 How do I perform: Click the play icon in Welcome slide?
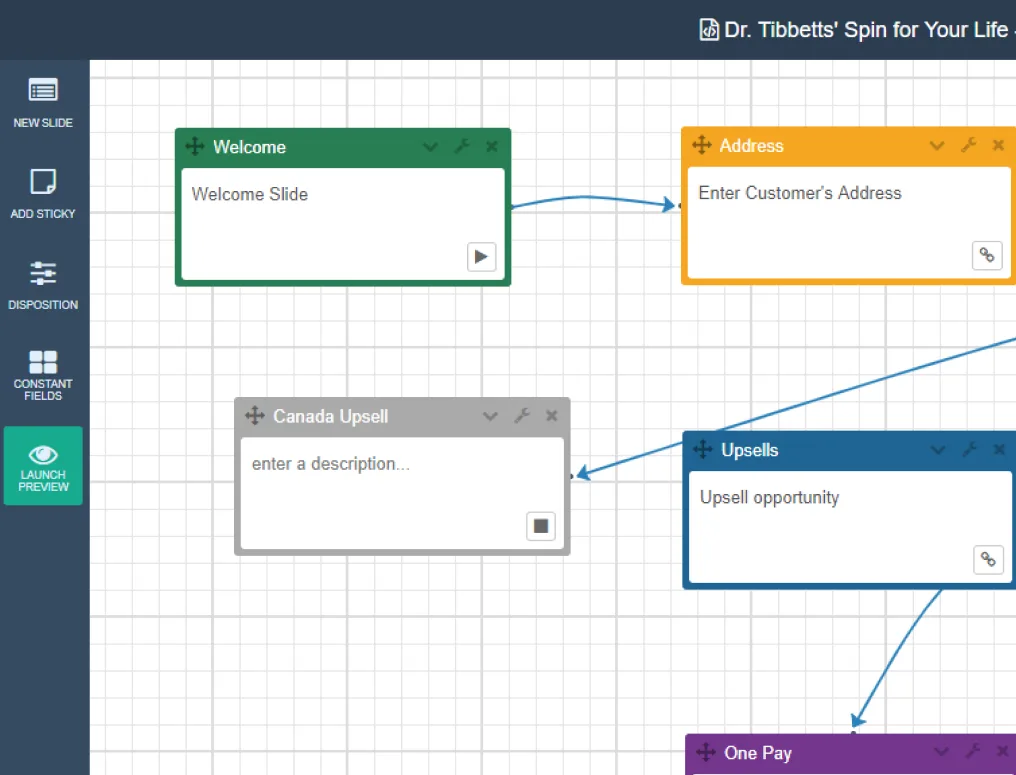(x=481, y=257)
